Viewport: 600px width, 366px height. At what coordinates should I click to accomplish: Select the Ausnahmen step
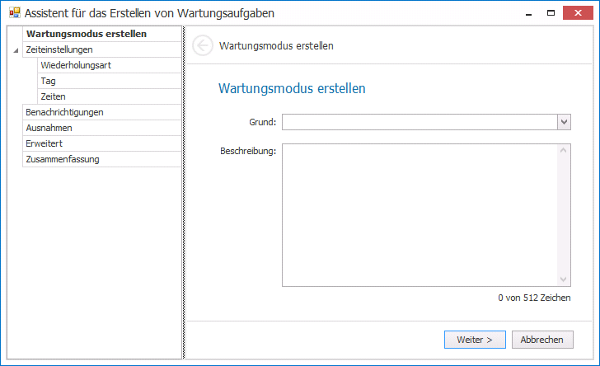click(102, 128)
